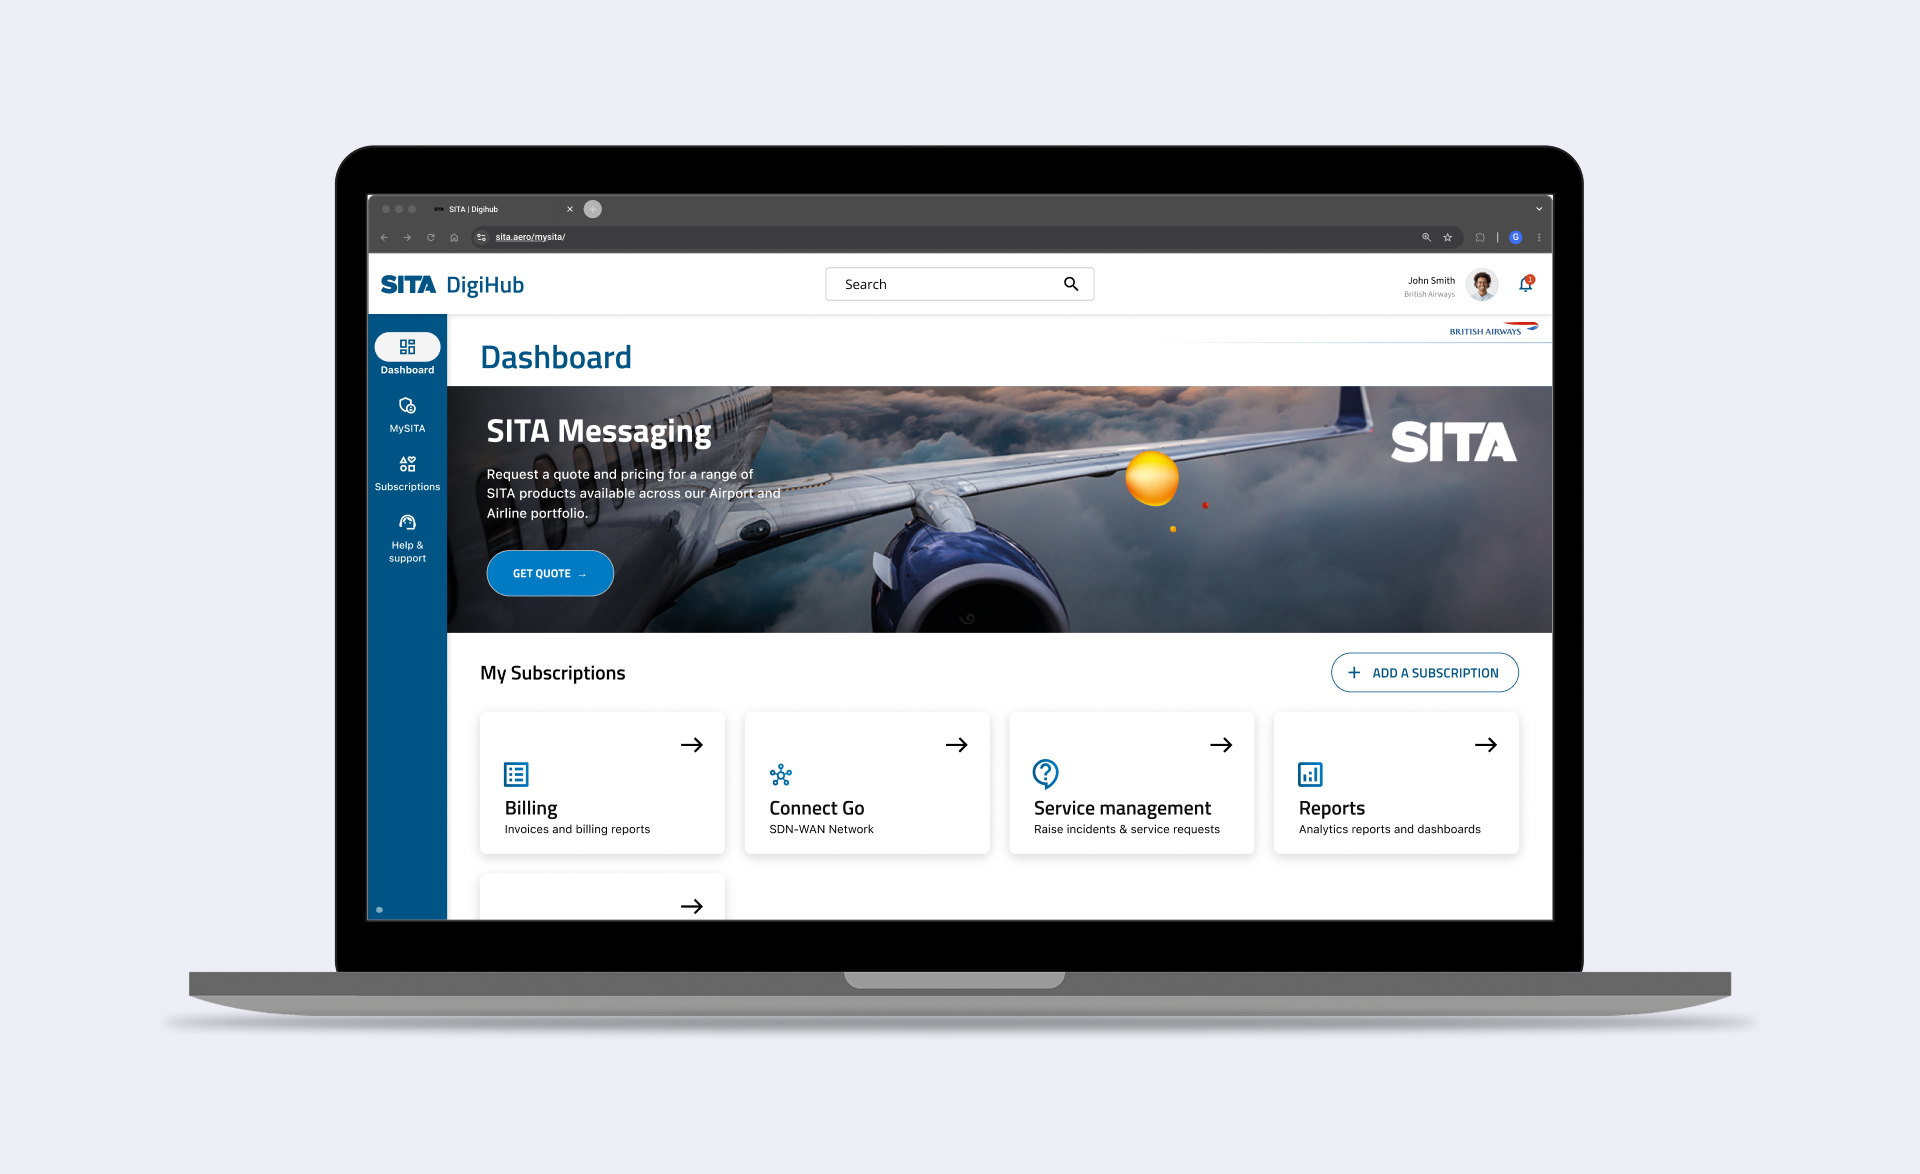Screen dimensions: 1920x1174
Task: Click the search magnifier icon
Action: (x=1071, y=284)
